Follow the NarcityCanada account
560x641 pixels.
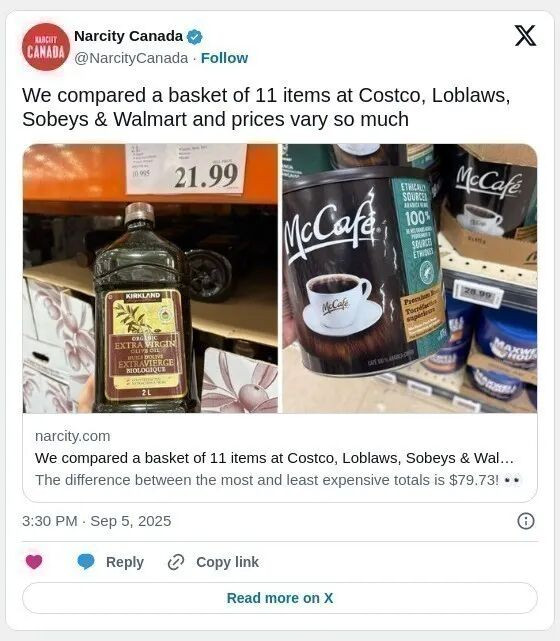pos(224,58)
